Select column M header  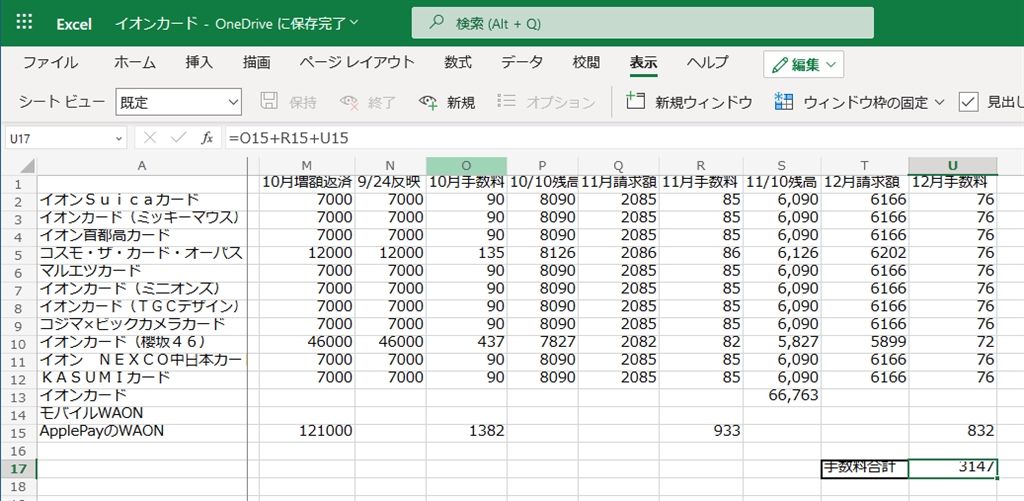point(307,166)
